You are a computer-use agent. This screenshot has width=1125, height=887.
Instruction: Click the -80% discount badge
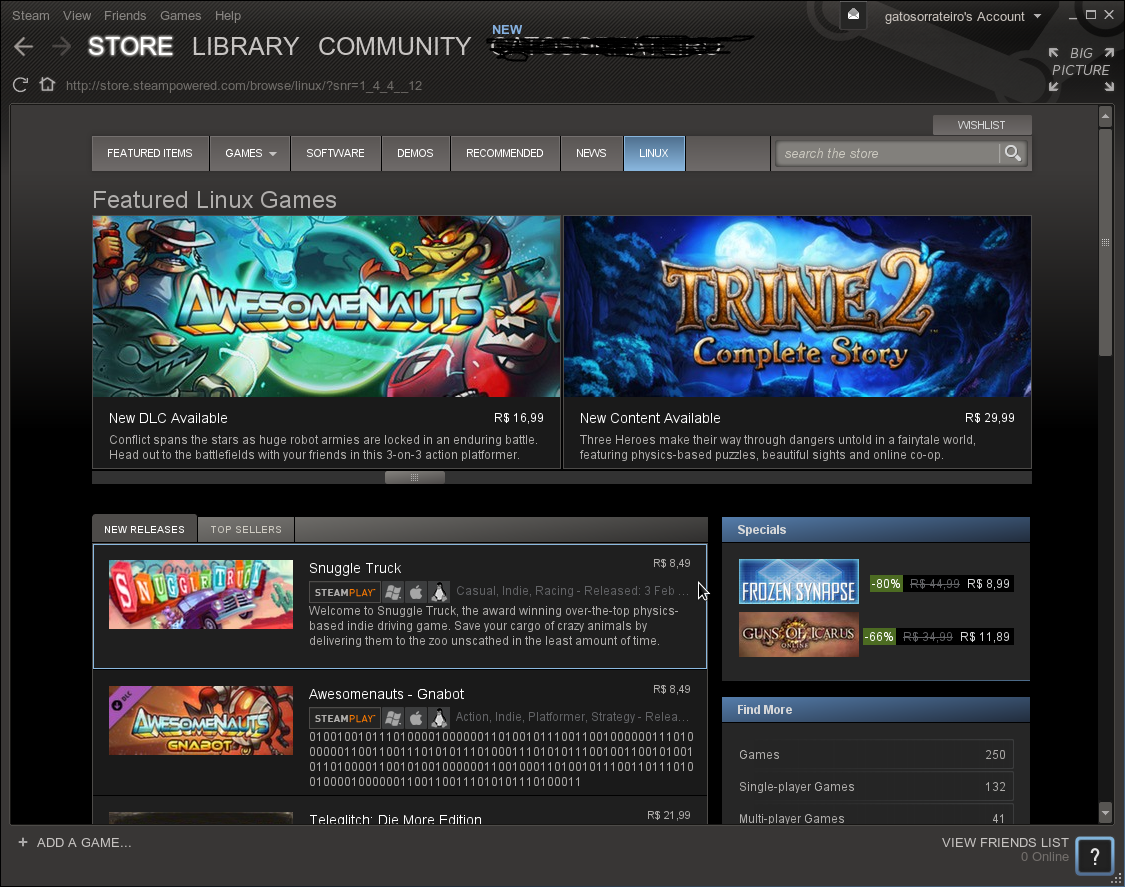(886, 583)
